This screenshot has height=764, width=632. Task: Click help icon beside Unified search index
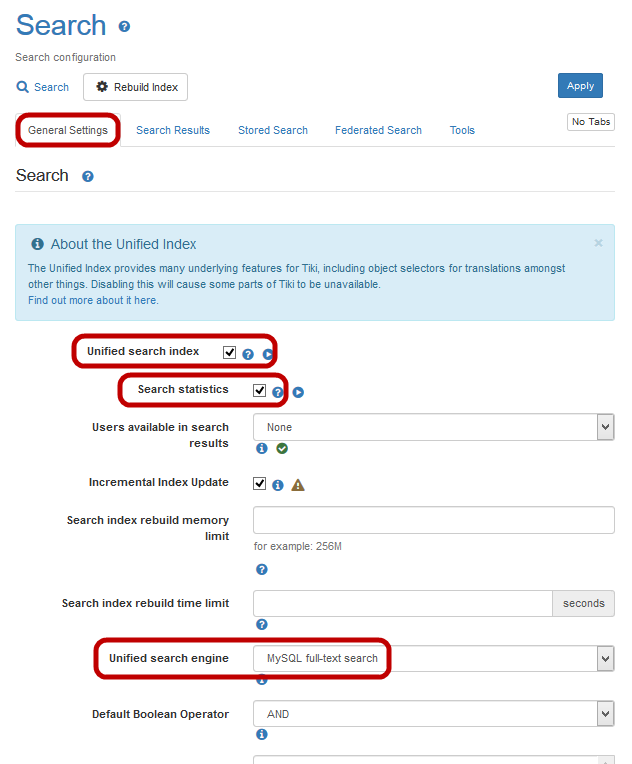[248, 353]
